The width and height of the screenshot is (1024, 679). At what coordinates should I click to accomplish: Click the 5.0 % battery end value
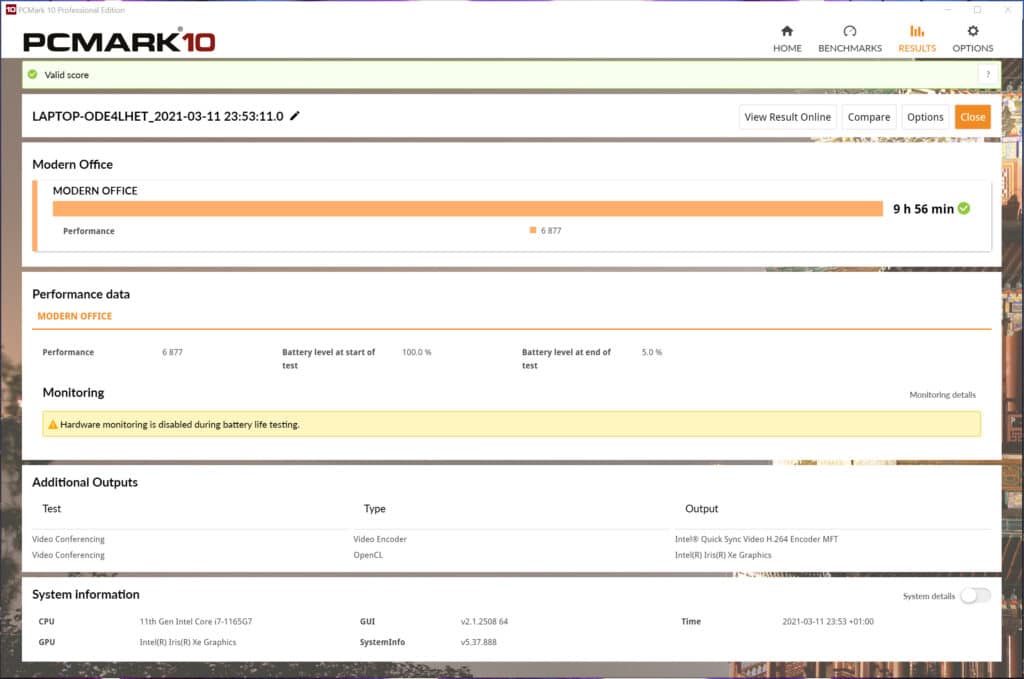(x=652, y=352)
